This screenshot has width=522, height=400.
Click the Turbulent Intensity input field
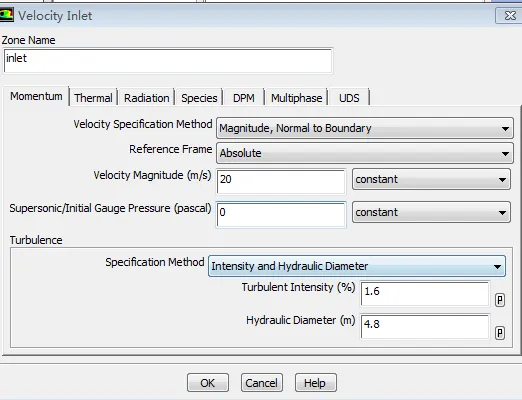(x=425, y=294)
